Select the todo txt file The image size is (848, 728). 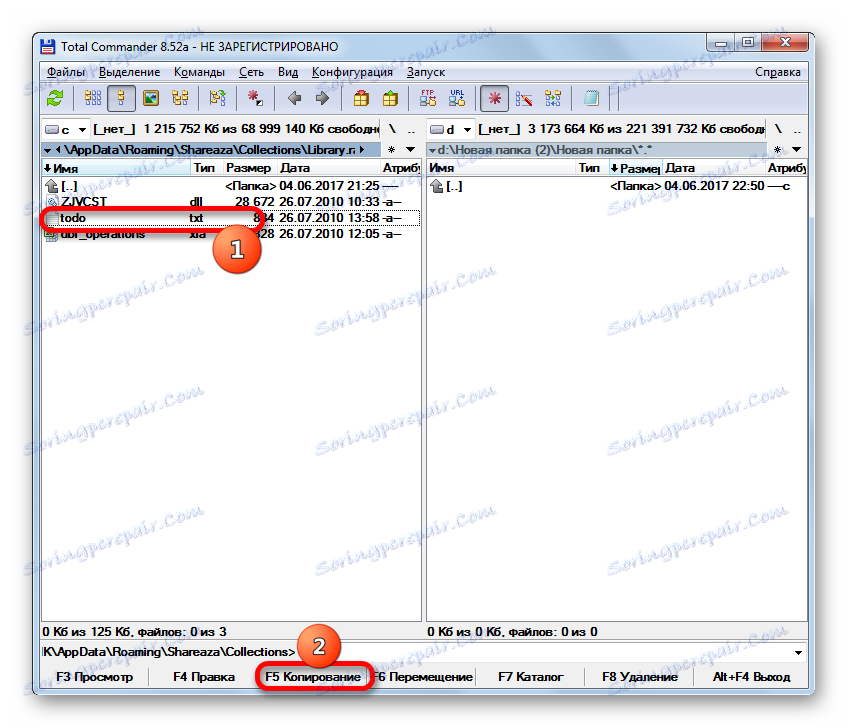point(231,218)
